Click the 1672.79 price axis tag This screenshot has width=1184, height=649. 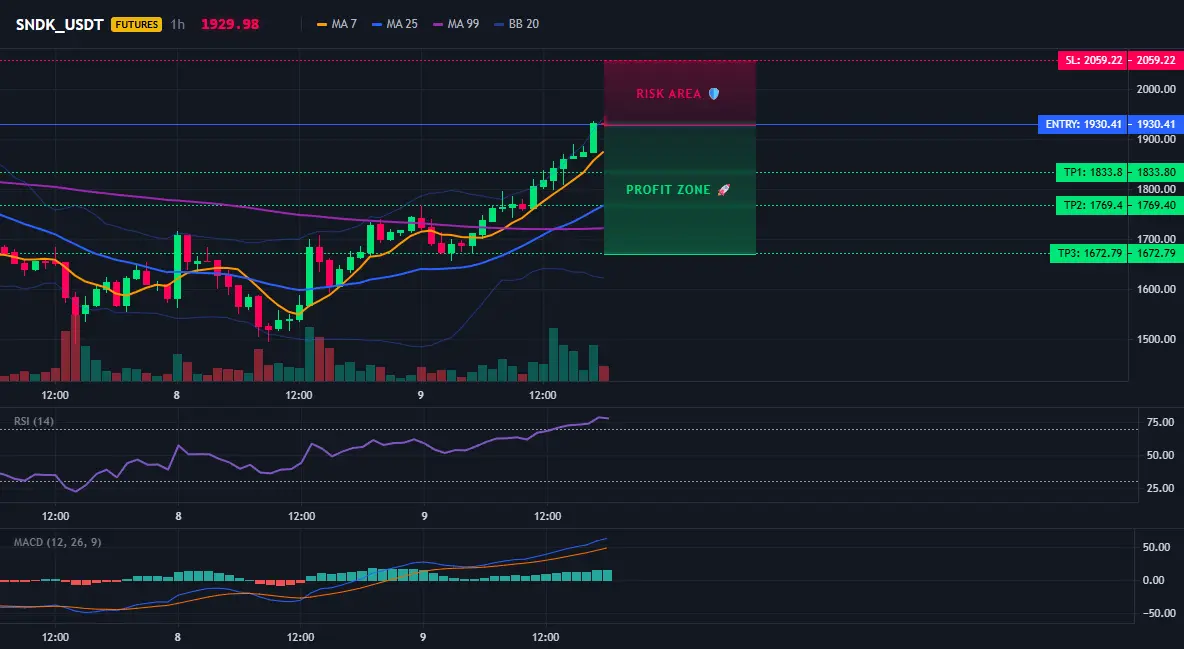[x=1155, y=253]
